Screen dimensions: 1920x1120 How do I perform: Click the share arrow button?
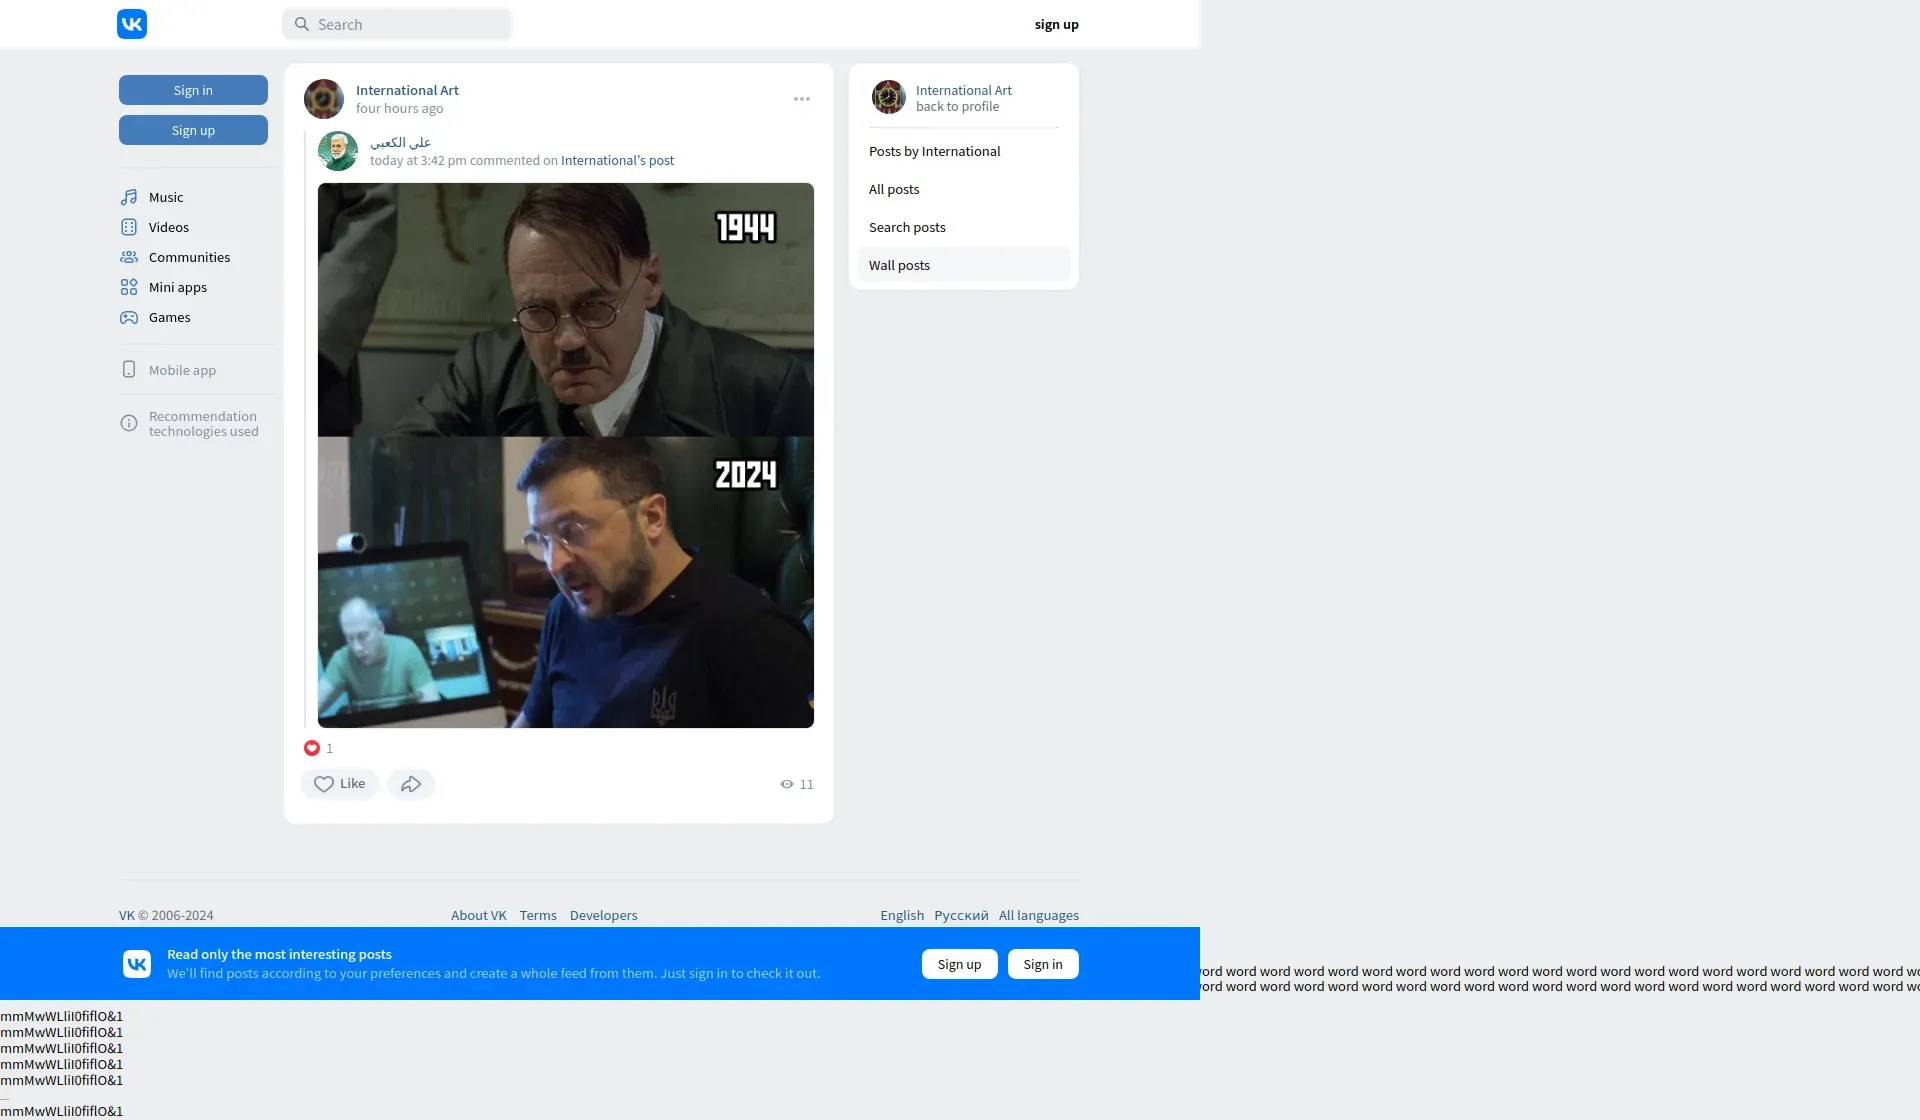pyautogui.click(x=411, y=784)
